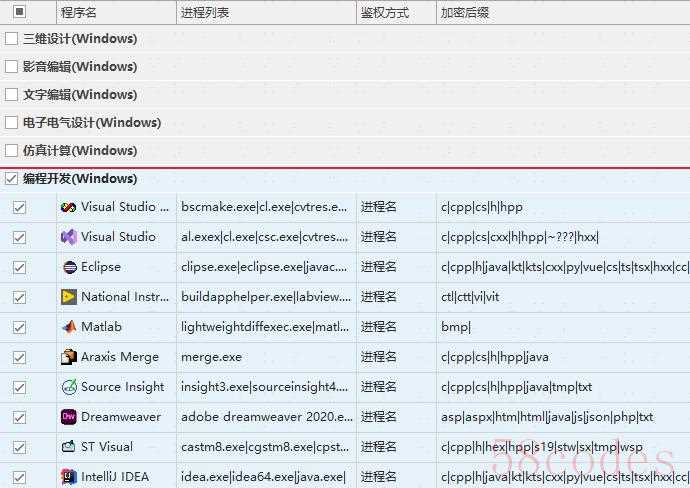The height and width of the screenshot is (488, 690).
Task: Click the purple Visual Studio icon
Action: pos(69,237)
